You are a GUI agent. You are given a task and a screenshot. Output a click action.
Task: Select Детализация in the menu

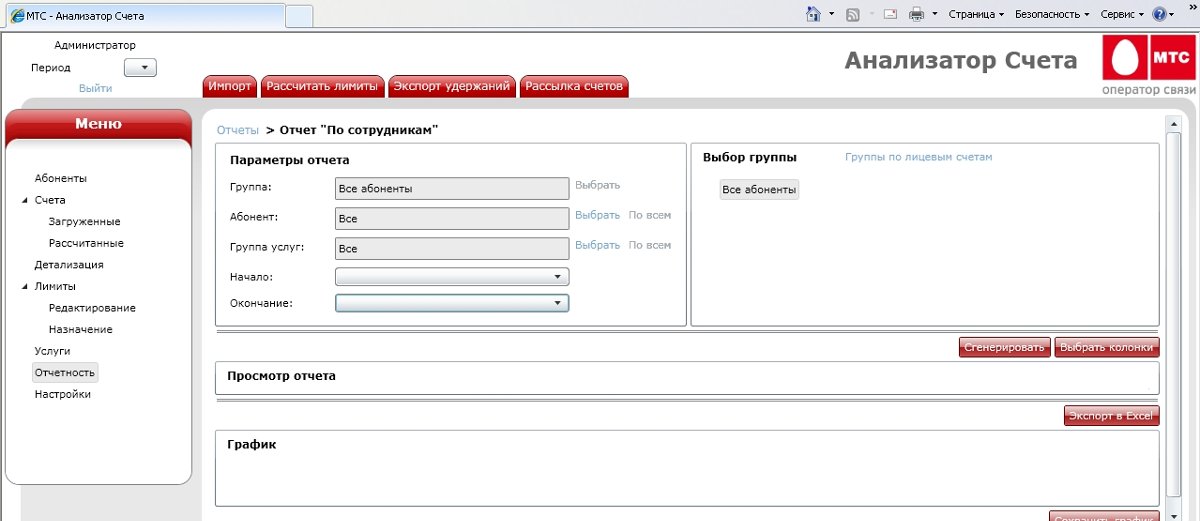tap(69, 265)
